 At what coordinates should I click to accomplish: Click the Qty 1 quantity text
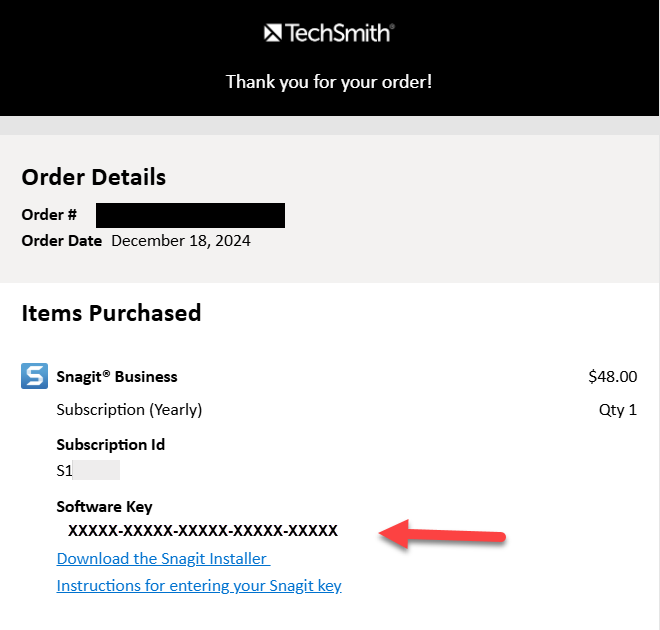(617, 410)
